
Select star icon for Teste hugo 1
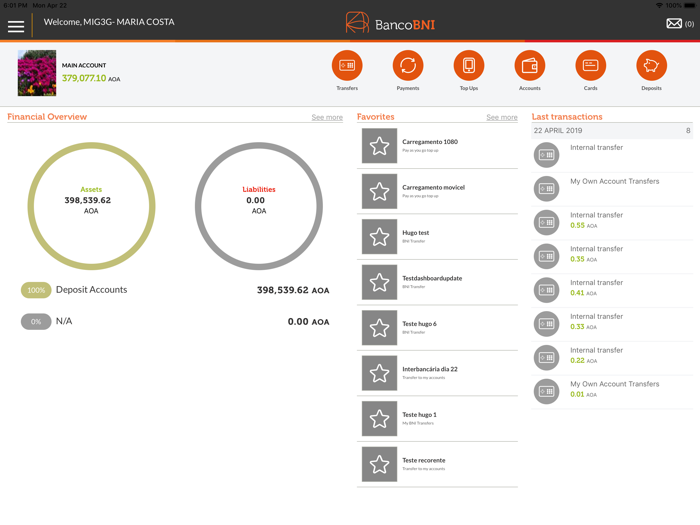click(379, 419)
